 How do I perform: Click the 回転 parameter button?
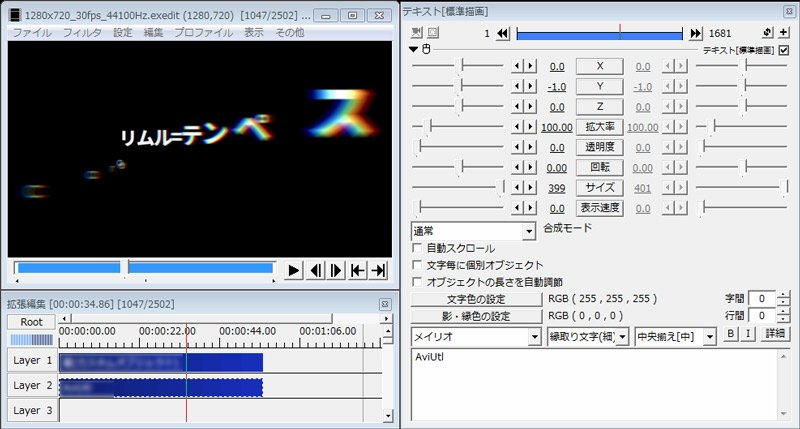click(x=599, y=167)
